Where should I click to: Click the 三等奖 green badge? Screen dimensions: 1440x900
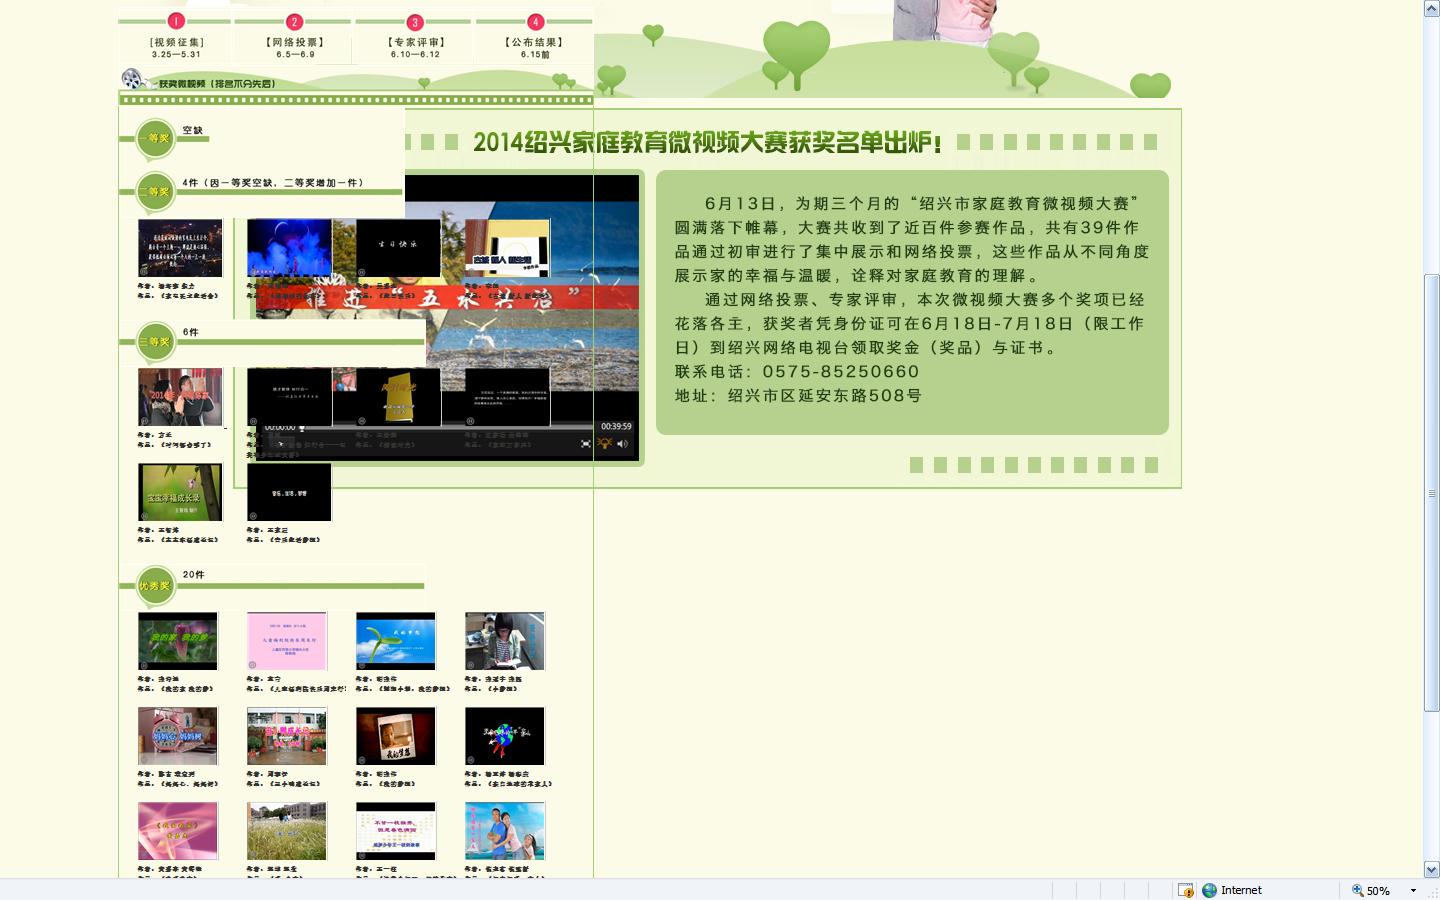(x=155, y=342)
